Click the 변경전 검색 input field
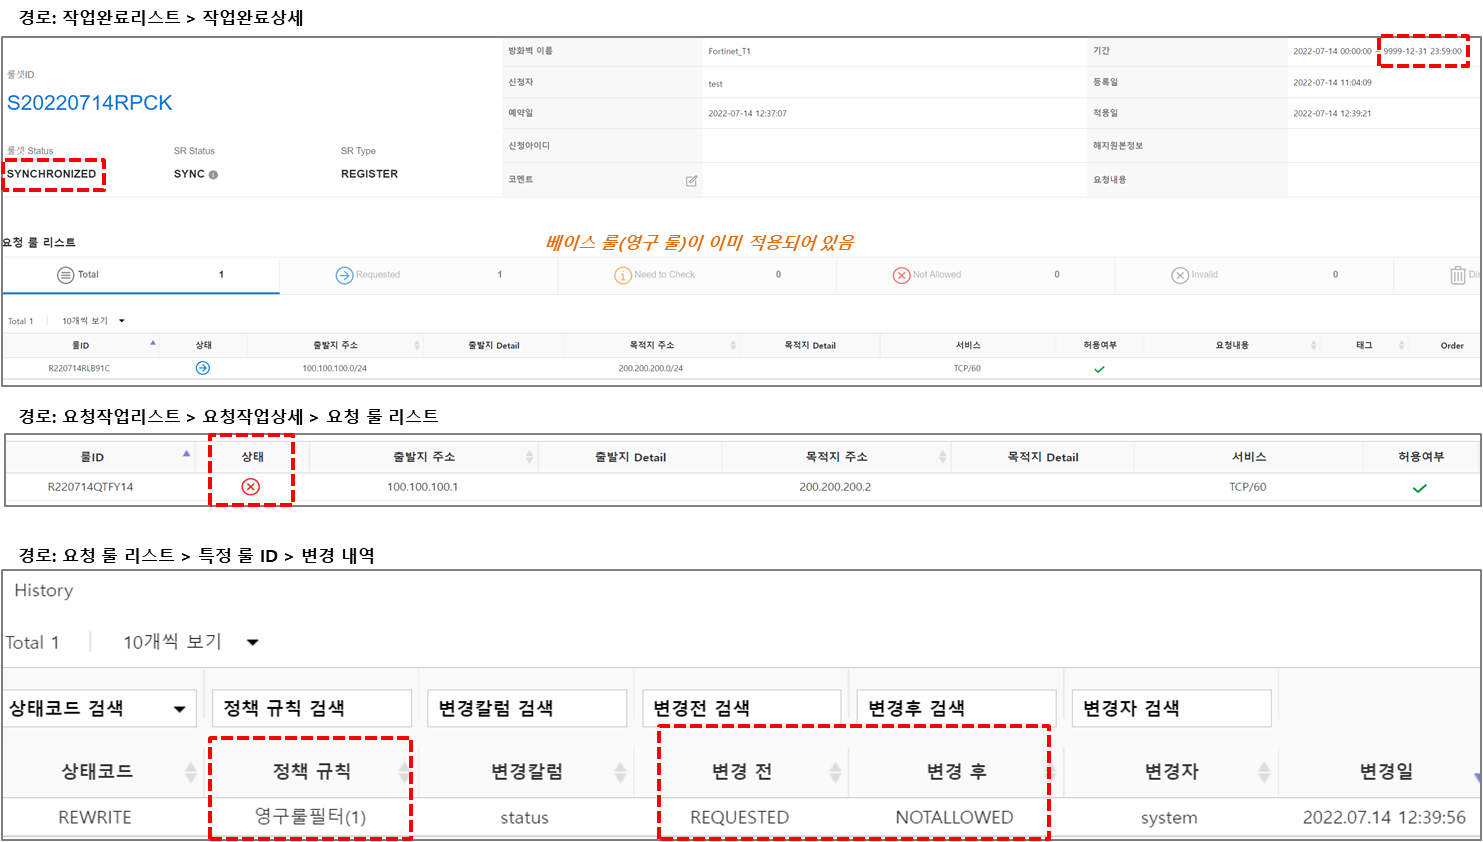 (x=742, y=708)
